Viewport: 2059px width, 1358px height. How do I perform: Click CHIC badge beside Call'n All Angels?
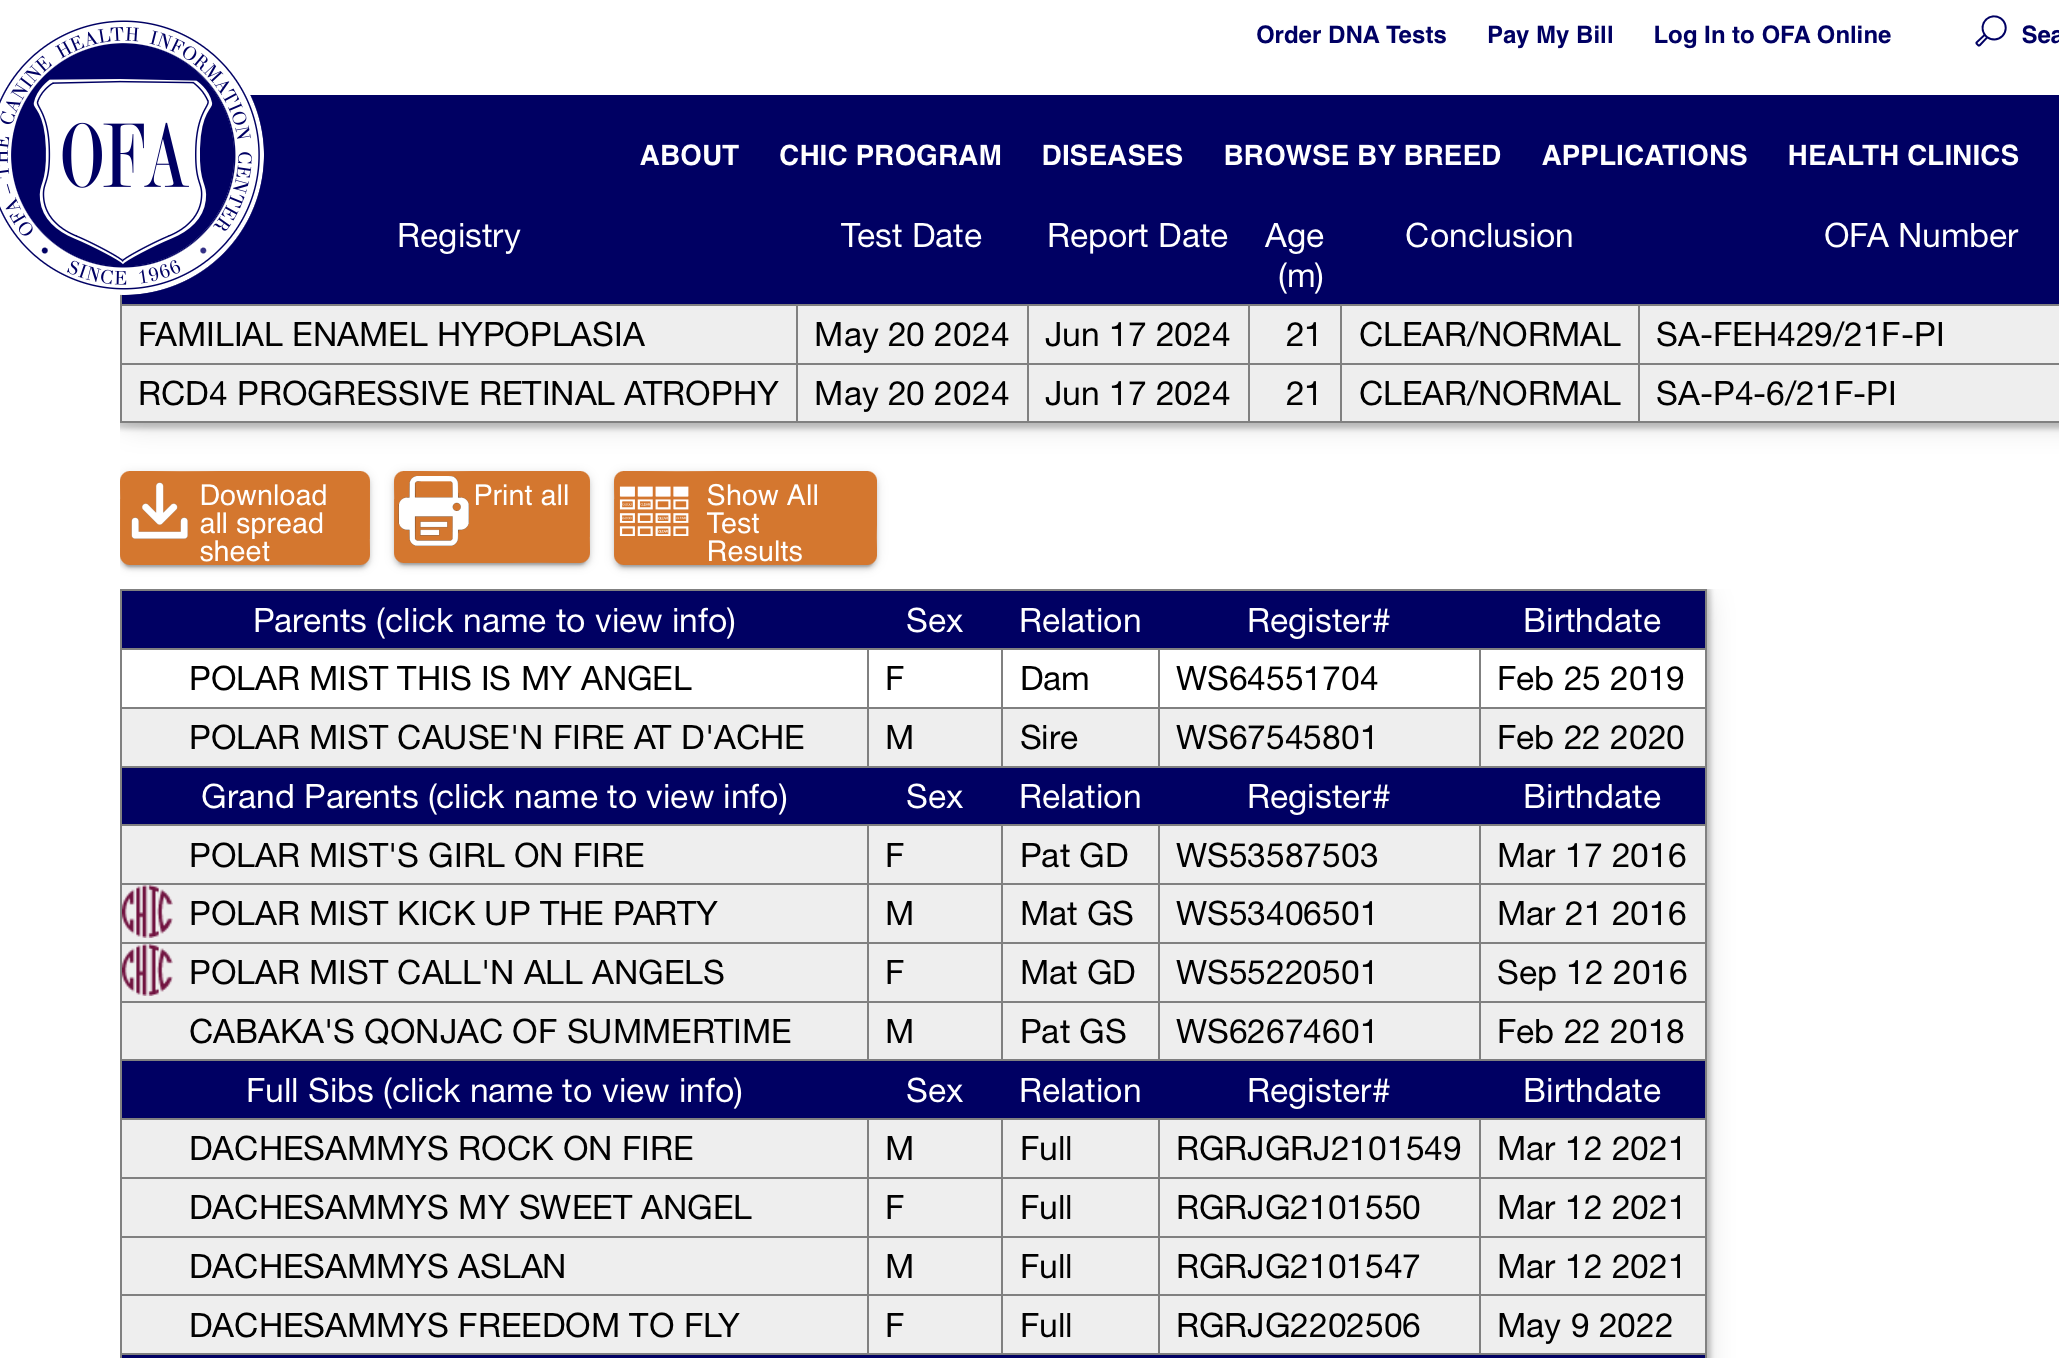147,971
